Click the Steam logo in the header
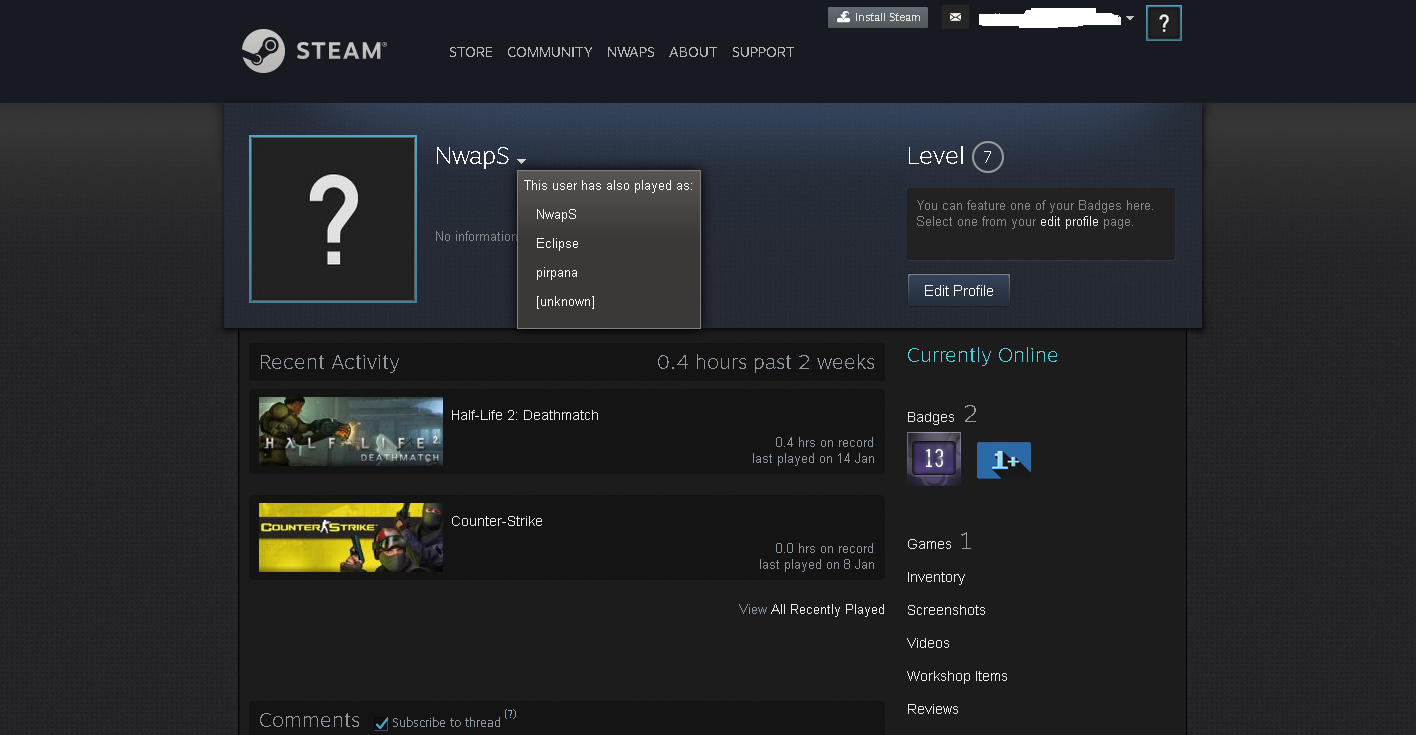The height and width of the screenshot is (735, 1416). (x=314, y=51)
